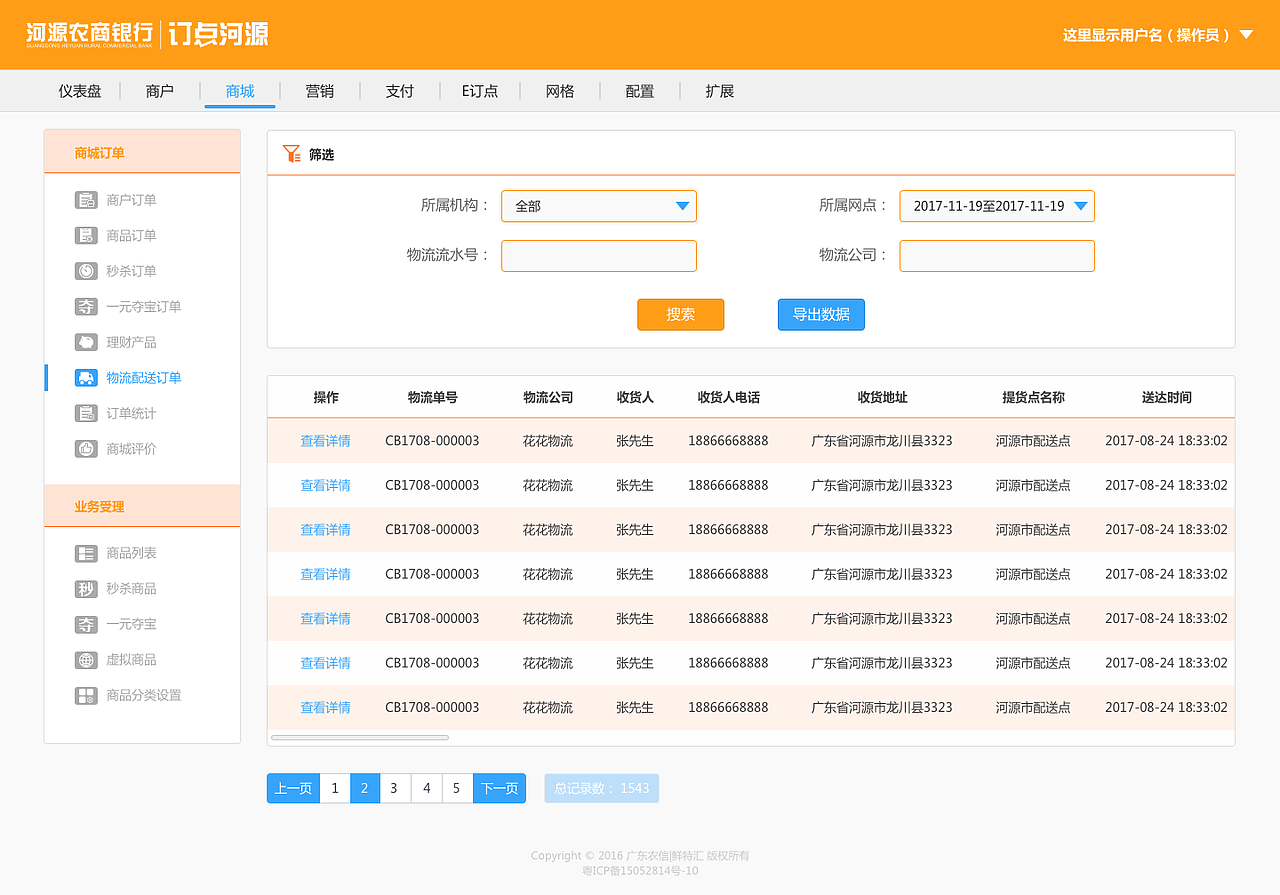This screenshot has height=895, width=1280.
Task: Open the 扩展 tab
Action: (x=720, y=91)
